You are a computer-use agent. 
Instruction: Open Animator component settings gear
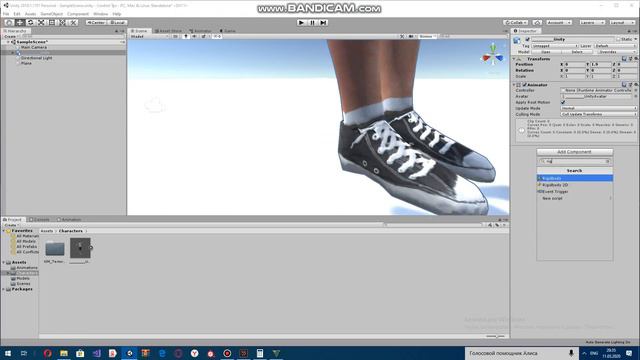(x=636, y=84)
